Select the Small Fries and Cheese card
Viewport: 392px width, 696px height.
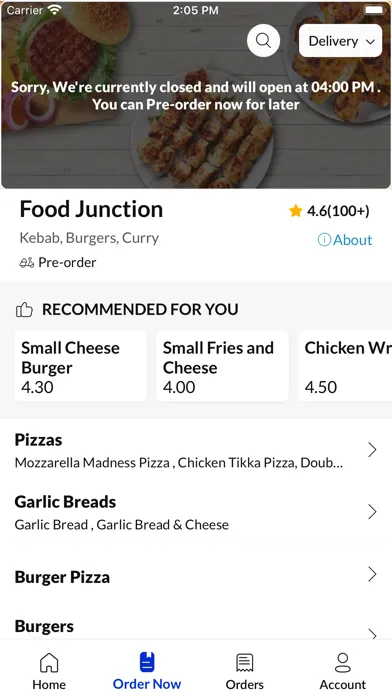tap(222, 366)
